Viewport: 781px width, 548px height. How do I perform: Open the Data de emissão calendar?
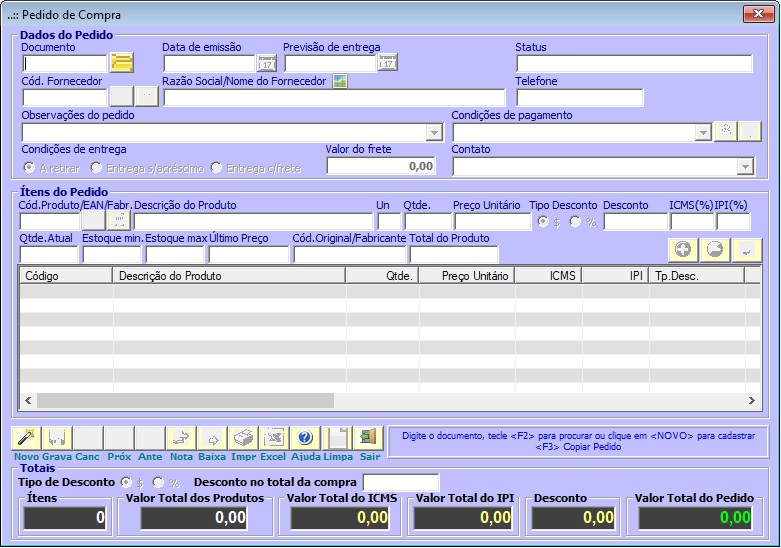(267, 63)
